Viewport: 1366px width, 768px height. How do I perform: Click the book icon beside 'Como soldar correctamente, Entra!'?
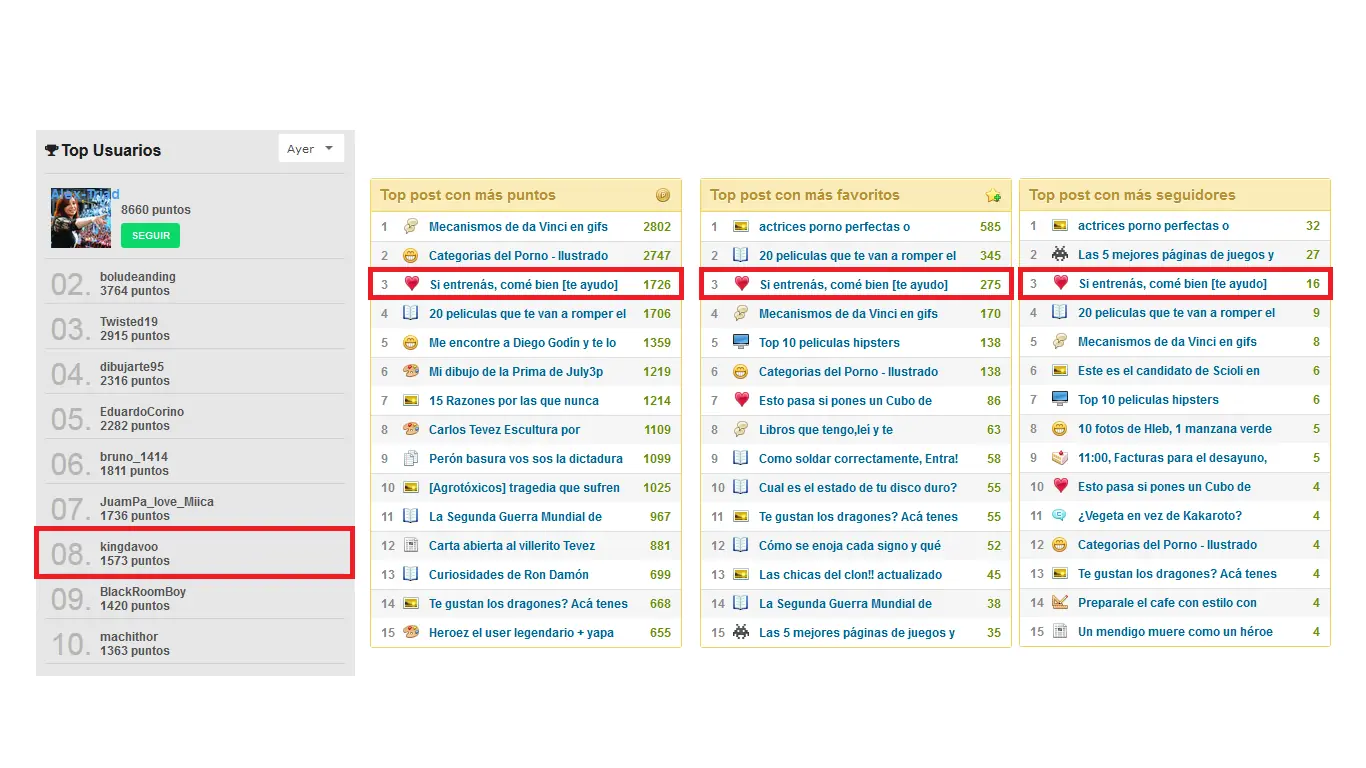740,459
